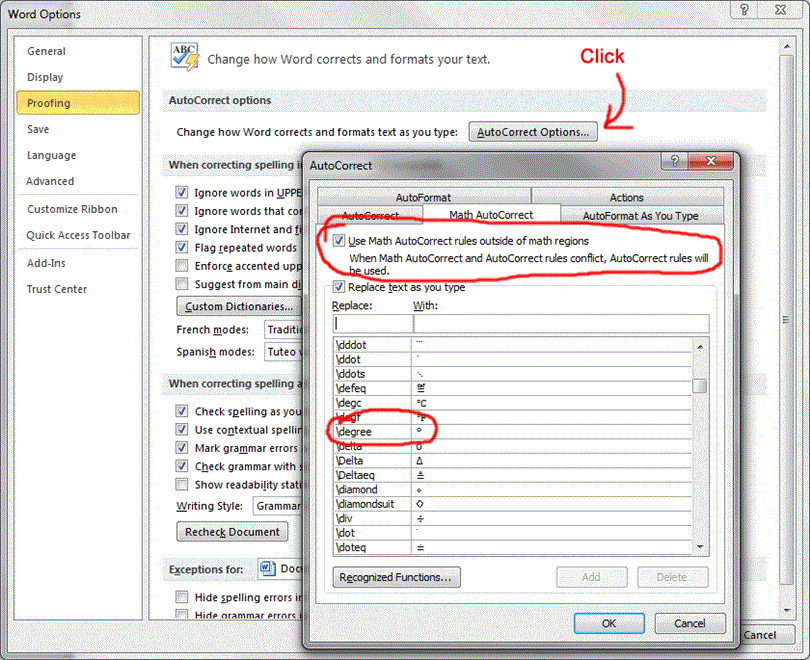Uncheck Use Math AutoCorrect rules outside math regions
Viewport: 810px width, 660px height.
click(x=339, y=240)
